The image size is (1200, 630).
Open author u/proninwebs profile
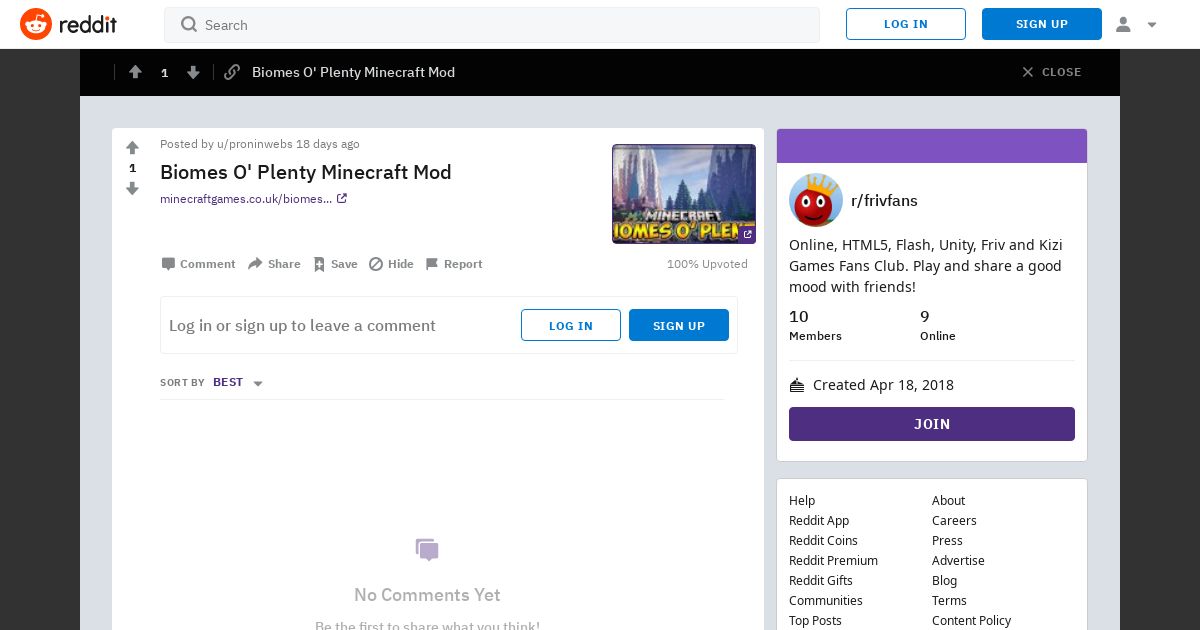(x=254, y=144)
